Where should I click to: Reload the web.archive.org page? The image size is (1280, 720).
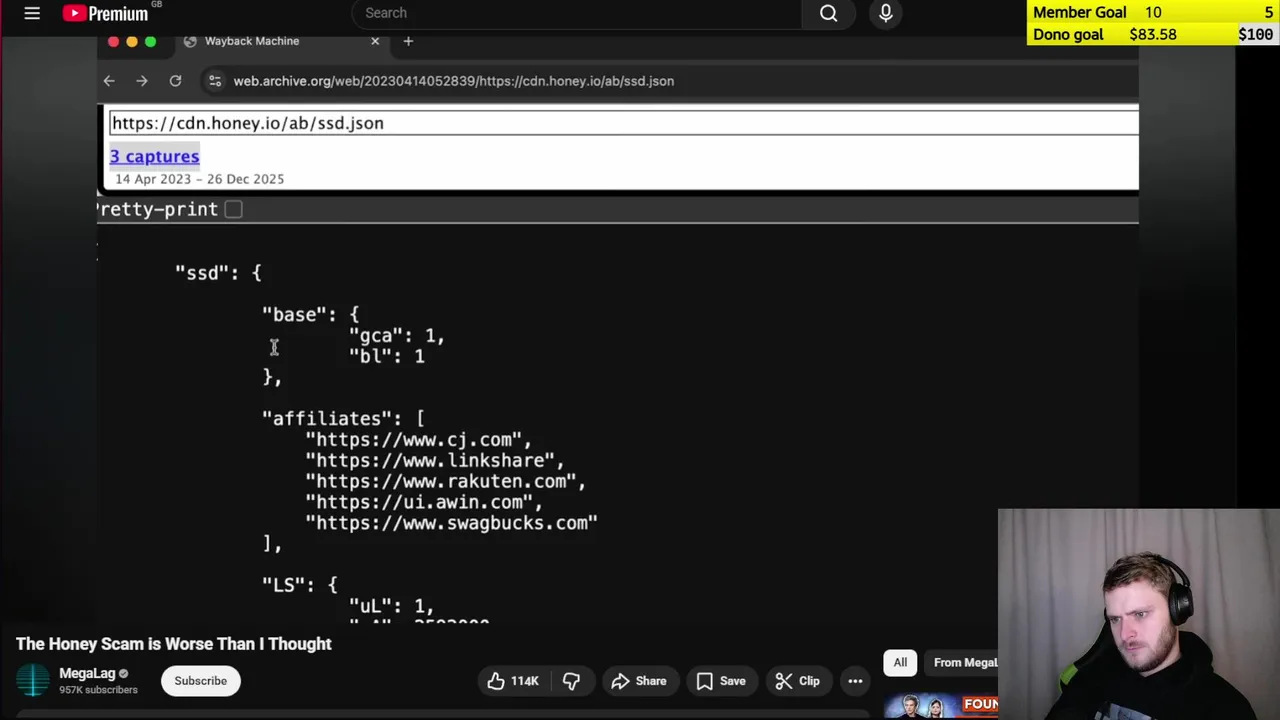(176, 81)
